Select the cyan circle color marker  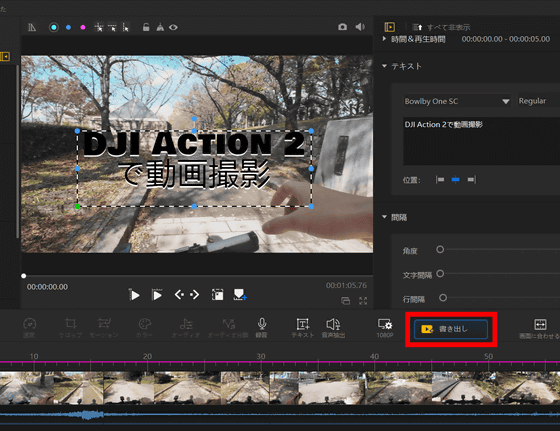point(54,27)
